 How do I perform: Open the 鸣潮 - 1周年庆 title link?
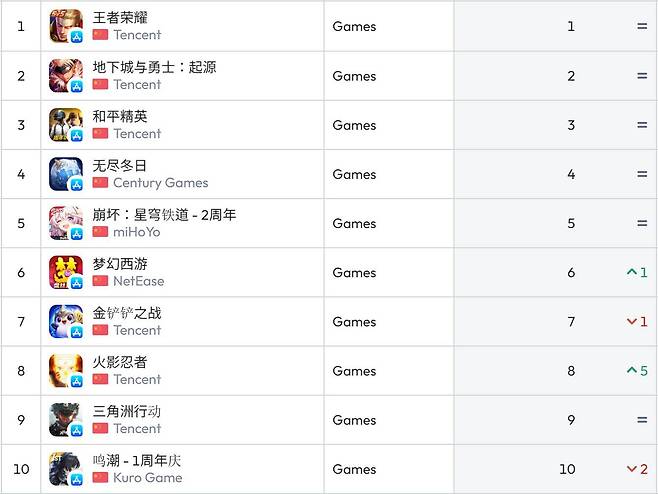tap(137, 461)
